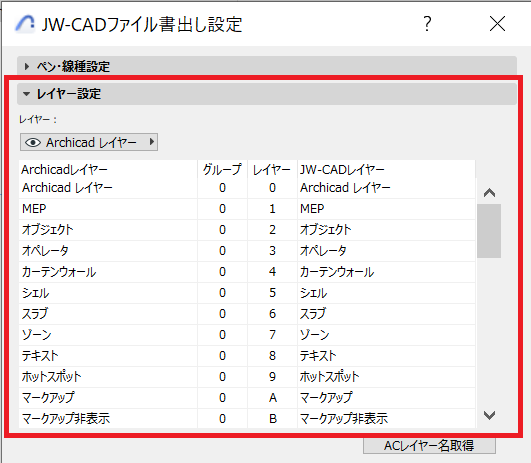Select the カーテンウォール Archicad layer row

(108, 272)
